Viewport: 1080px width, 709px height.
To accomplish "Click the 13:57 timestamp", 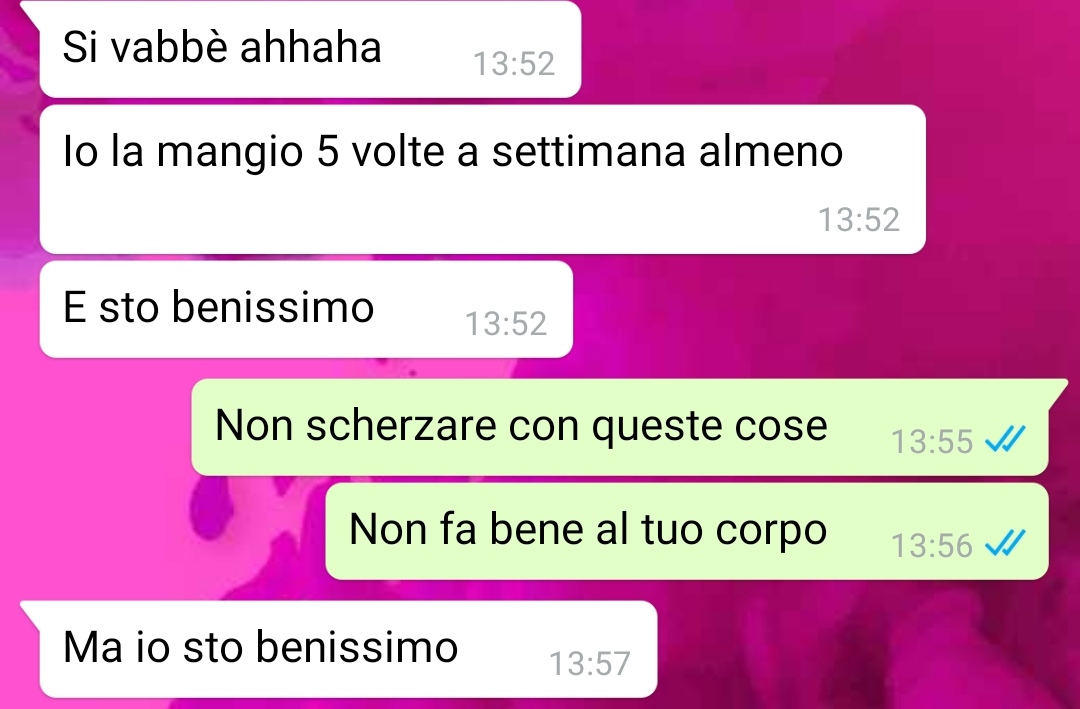I will click(590, 664).
